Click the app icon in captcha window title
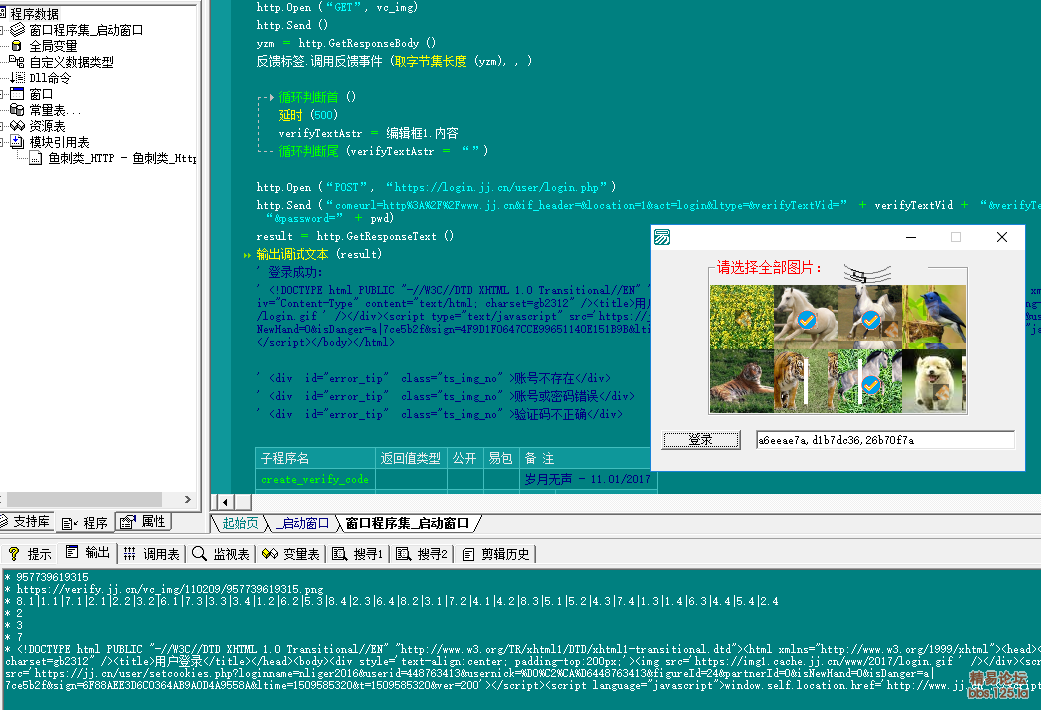 coord(662,237)
